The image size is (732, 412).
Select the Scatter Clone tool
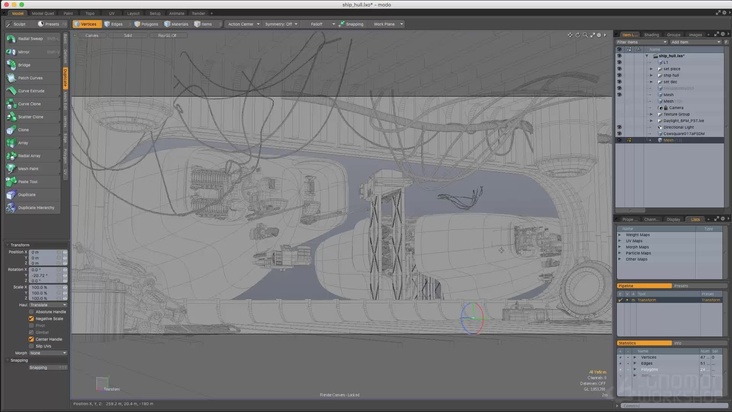pos(30,116)
